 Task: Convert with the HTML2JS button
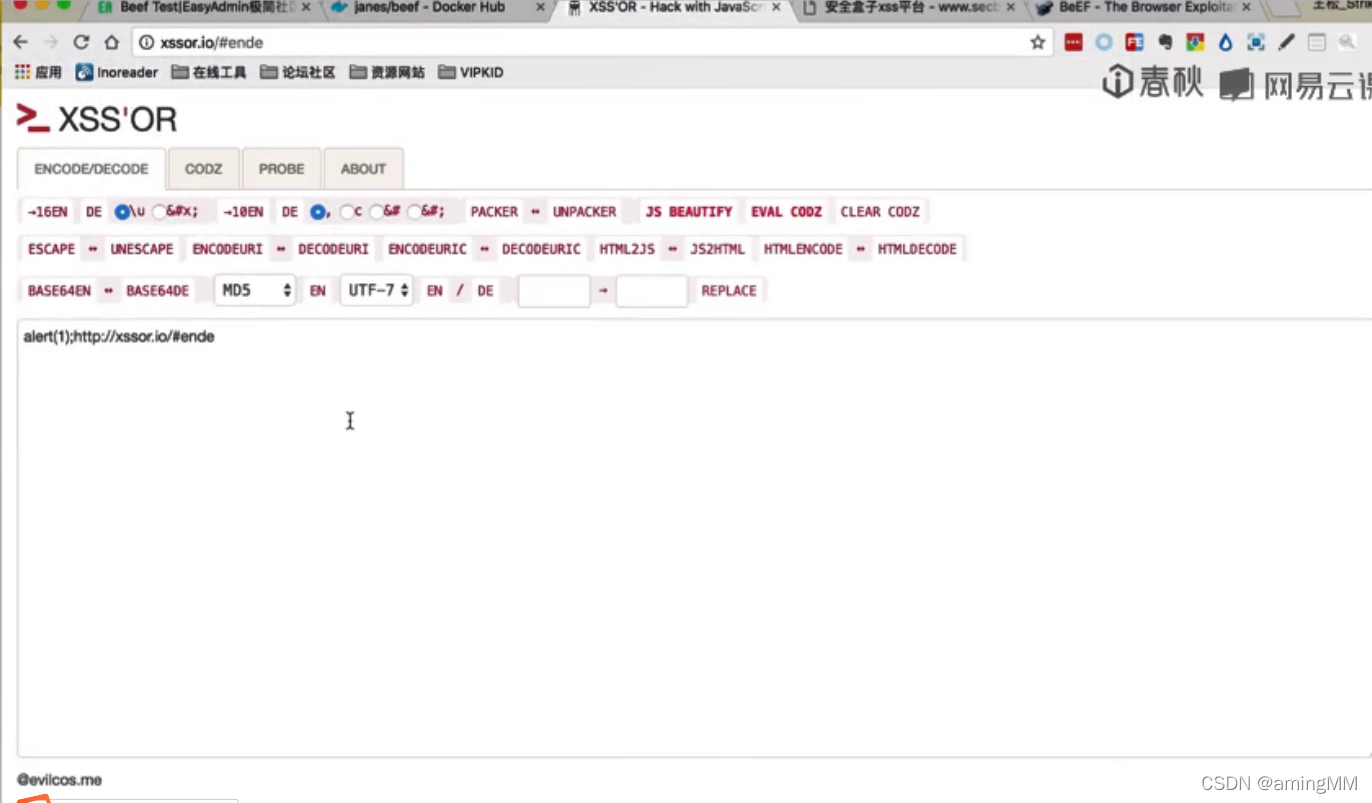627,249
